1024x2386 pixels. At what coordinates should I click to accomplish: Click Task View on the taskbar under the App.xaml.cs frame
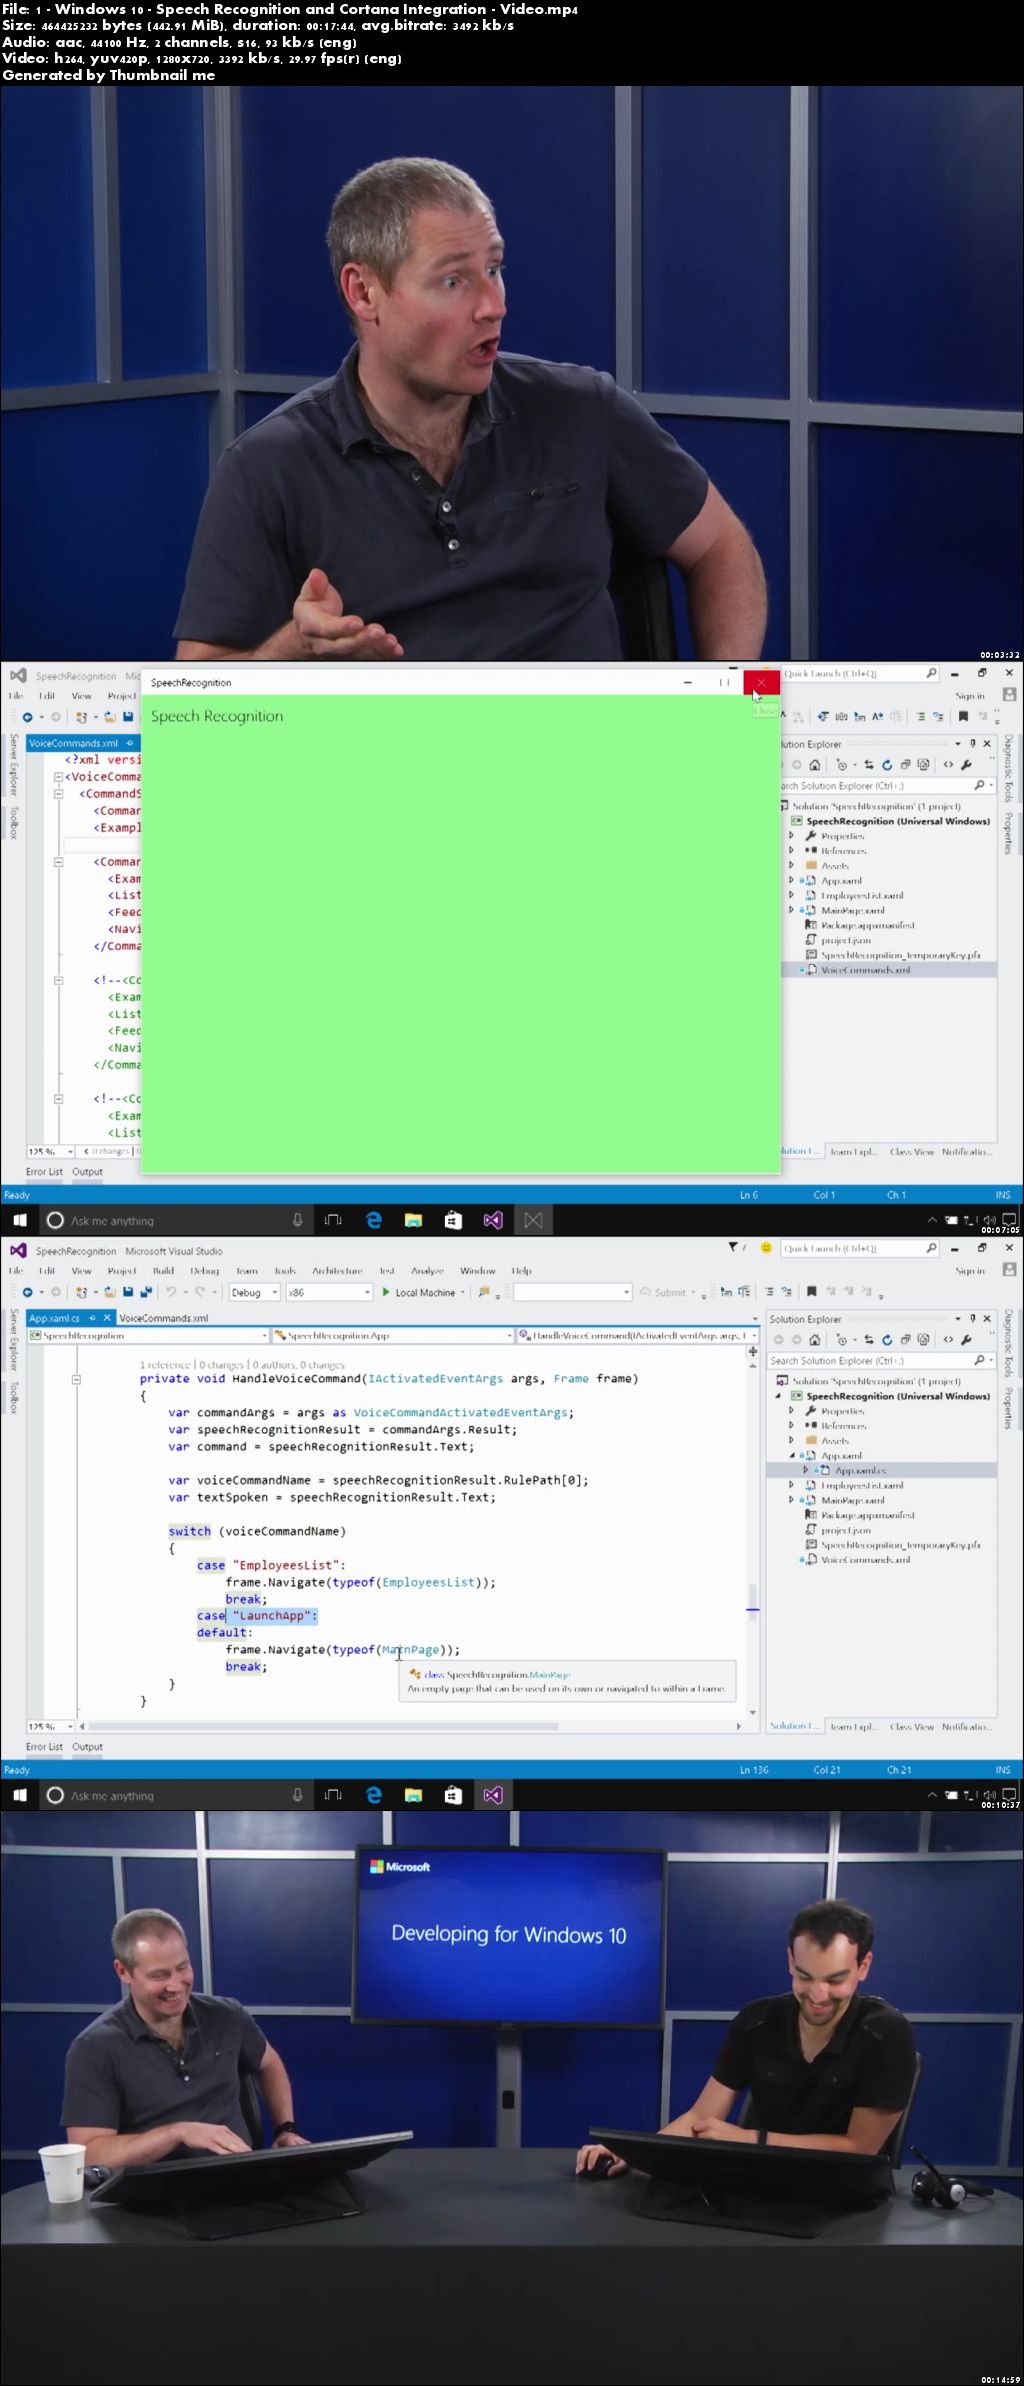point(334,1795)
